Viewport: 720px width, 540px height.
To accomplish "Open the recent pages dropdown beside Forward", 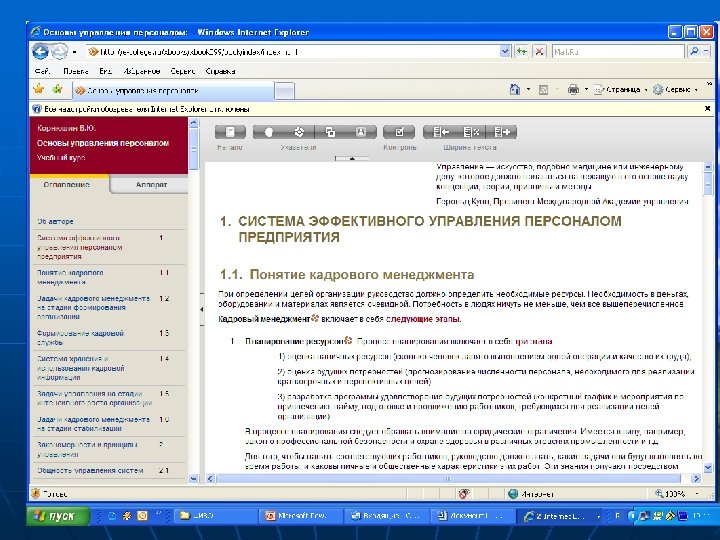I will point(74,52).
